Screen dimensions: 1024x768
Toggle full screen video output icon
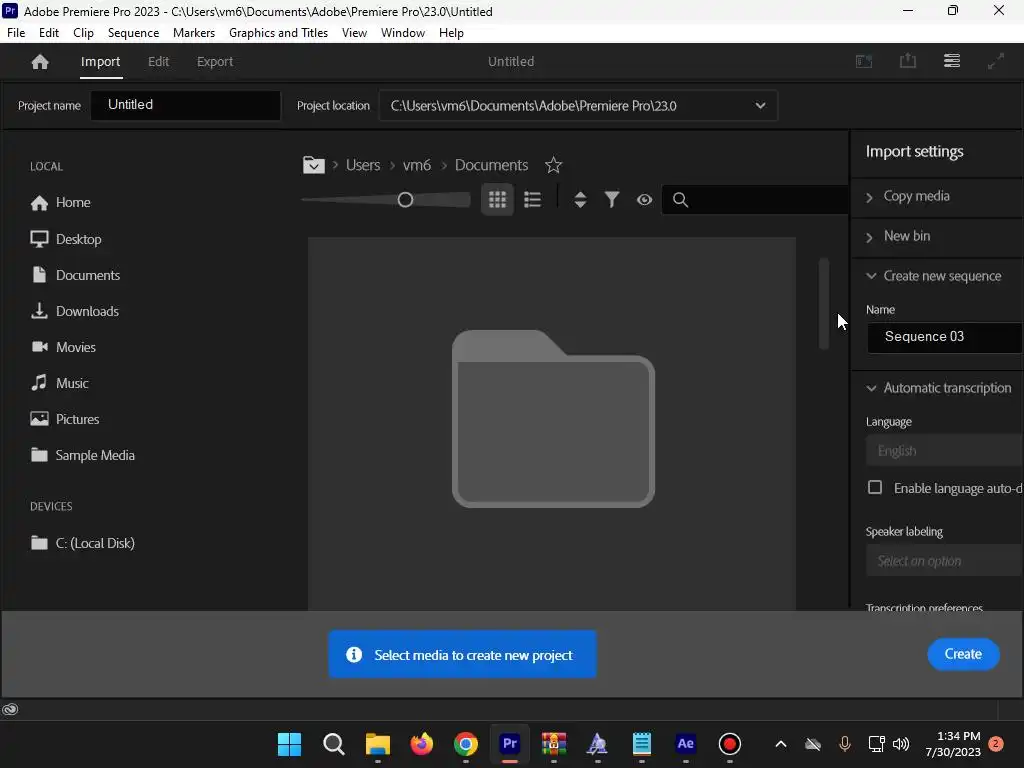click(x=995, y=61)
